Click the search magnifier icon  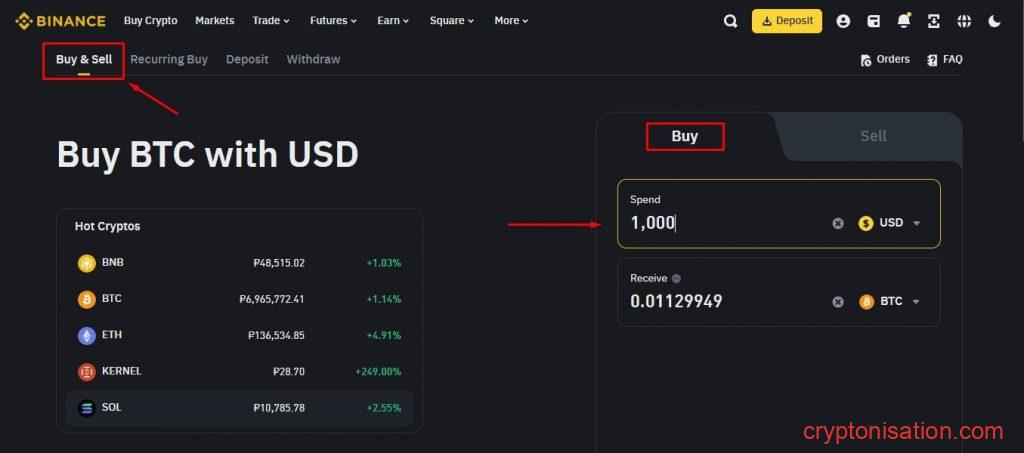tap(730, 21)
